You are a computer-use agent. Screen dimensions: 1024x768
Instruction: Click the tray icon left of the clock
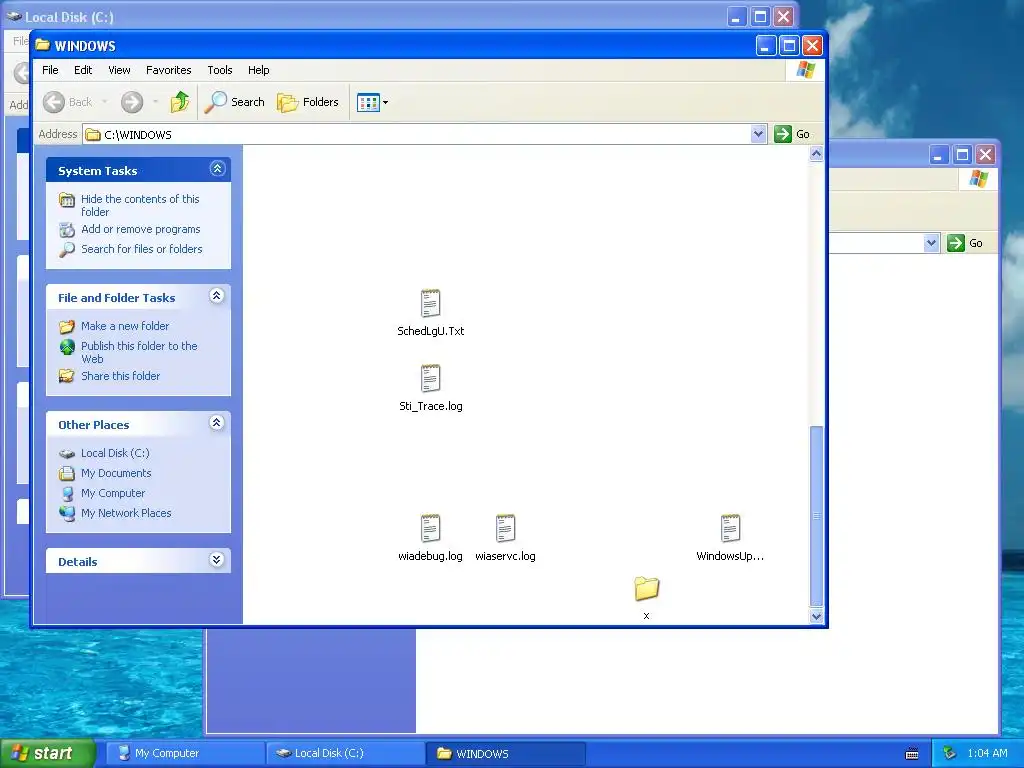click(950, 754)
